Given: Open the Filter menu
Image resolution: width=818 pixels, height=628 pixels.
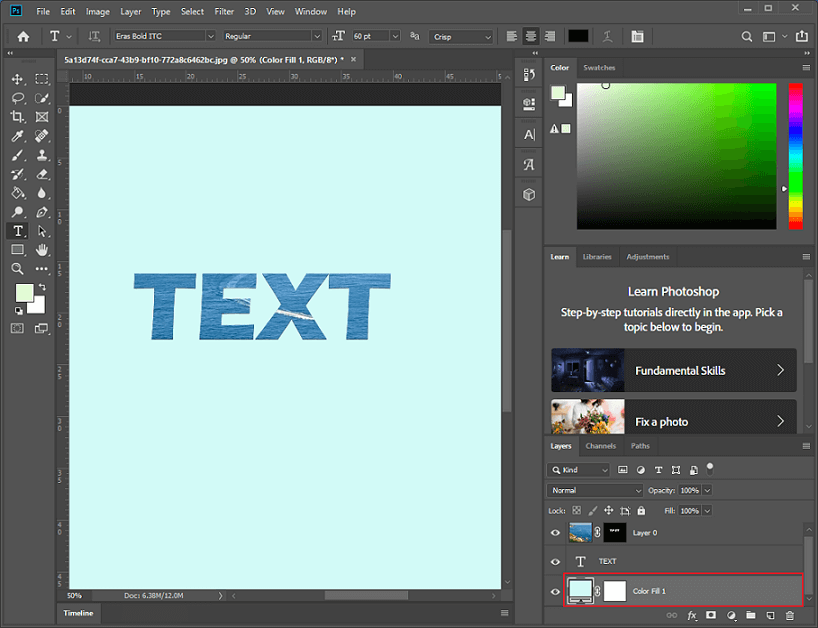Looking at the screenshot, I should (223, 11).
